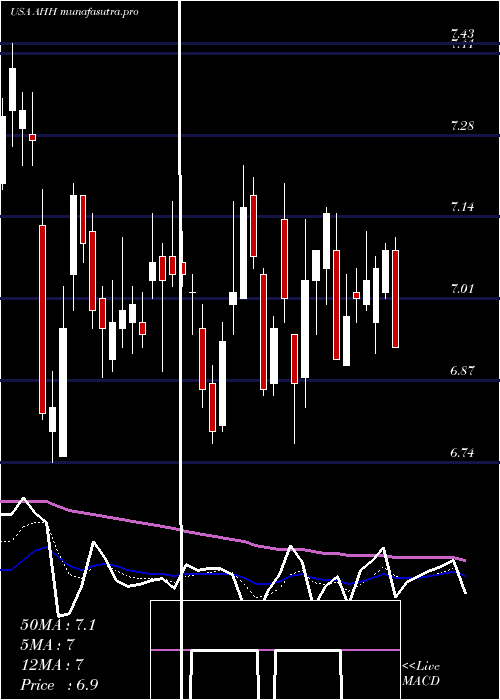Screen dimensions: 500x700
Task: Click the 'USA AHH munafasutra.pro' chart title
Action: click(x=75, y=12)
